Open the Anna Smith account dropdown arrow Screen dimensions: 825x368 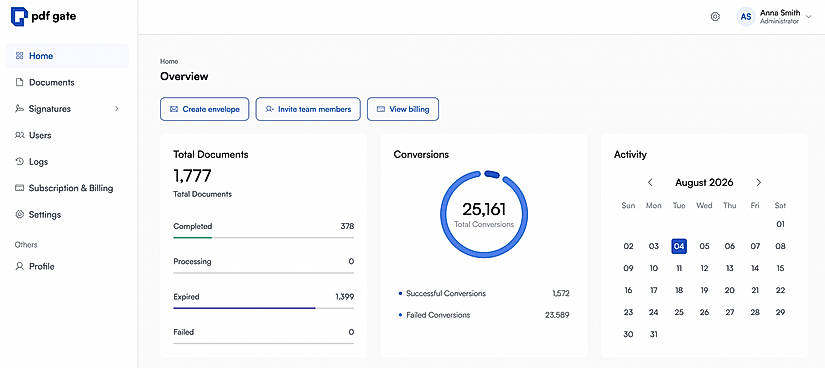tap(809, 17)
